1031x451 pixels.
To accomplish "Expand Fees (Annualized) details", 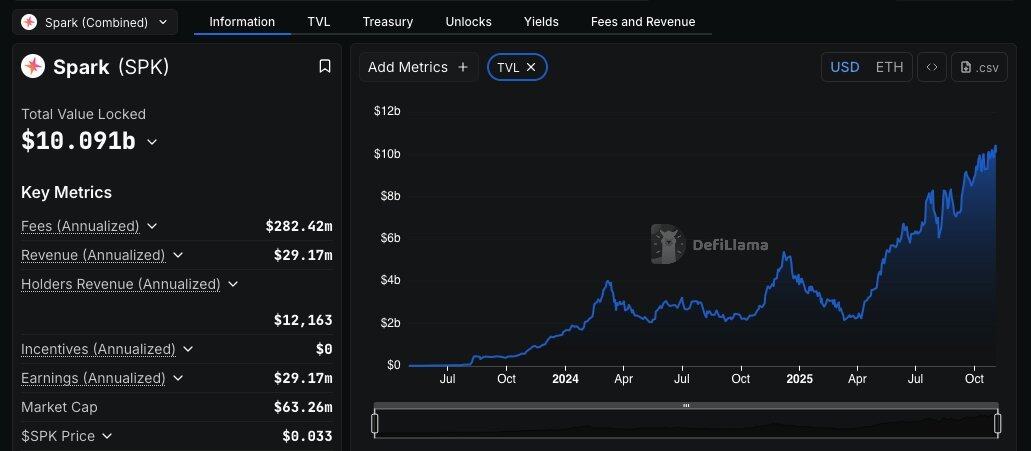I will pyautogui.click(x=152, y=226).
